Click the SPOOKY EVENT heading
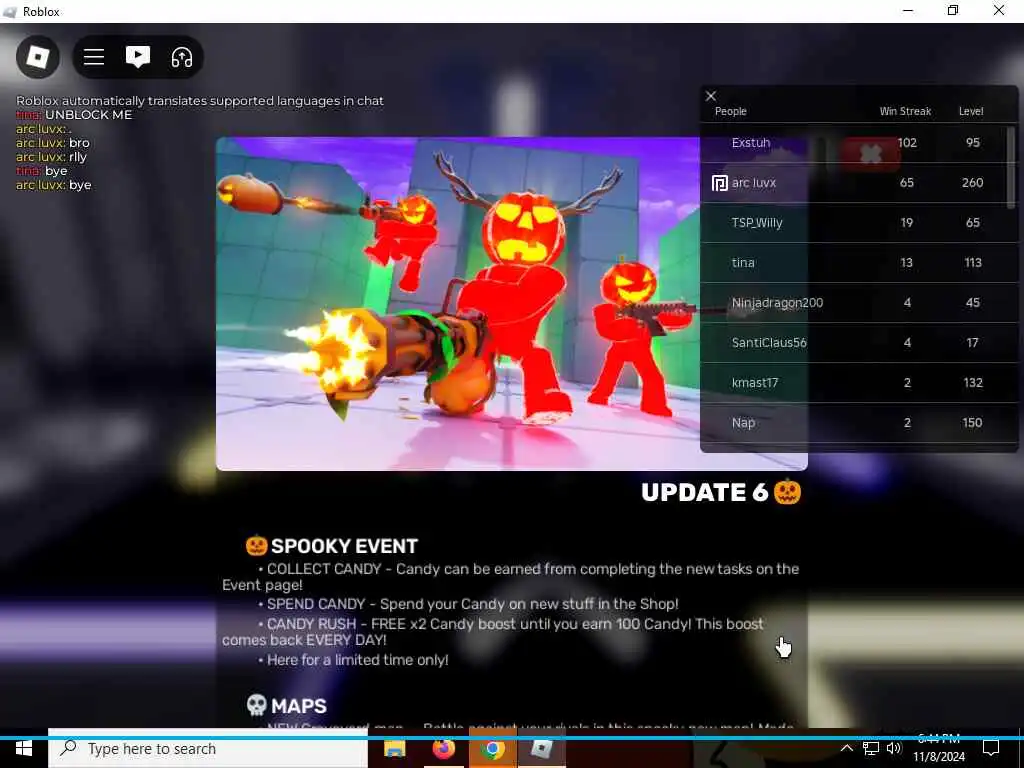 [x=332, y=546]
